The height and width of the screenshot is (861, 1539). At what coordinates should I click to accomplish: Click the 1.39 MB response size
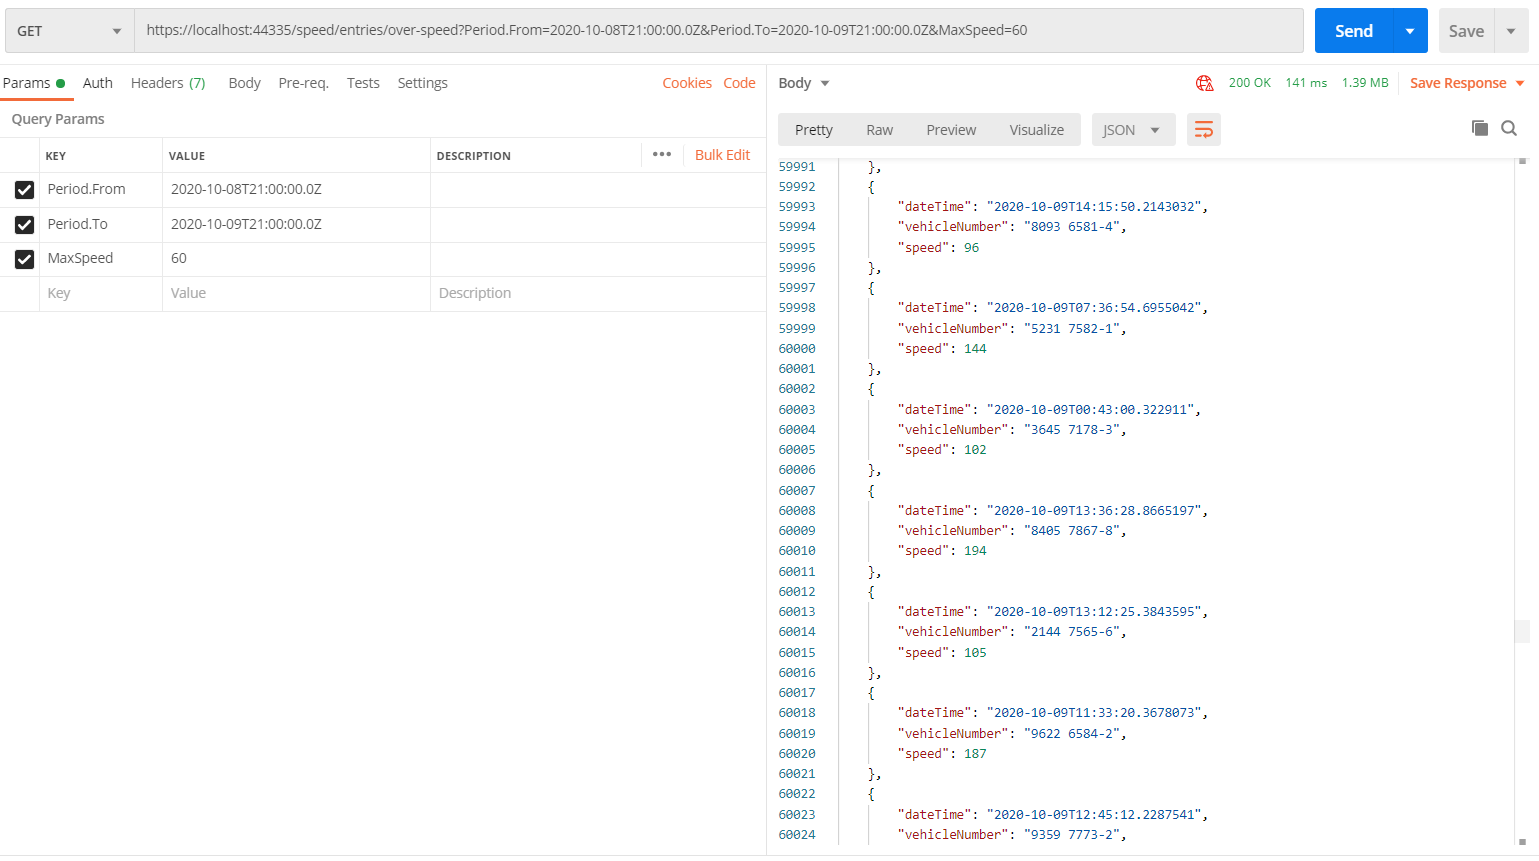(1365, 83)
